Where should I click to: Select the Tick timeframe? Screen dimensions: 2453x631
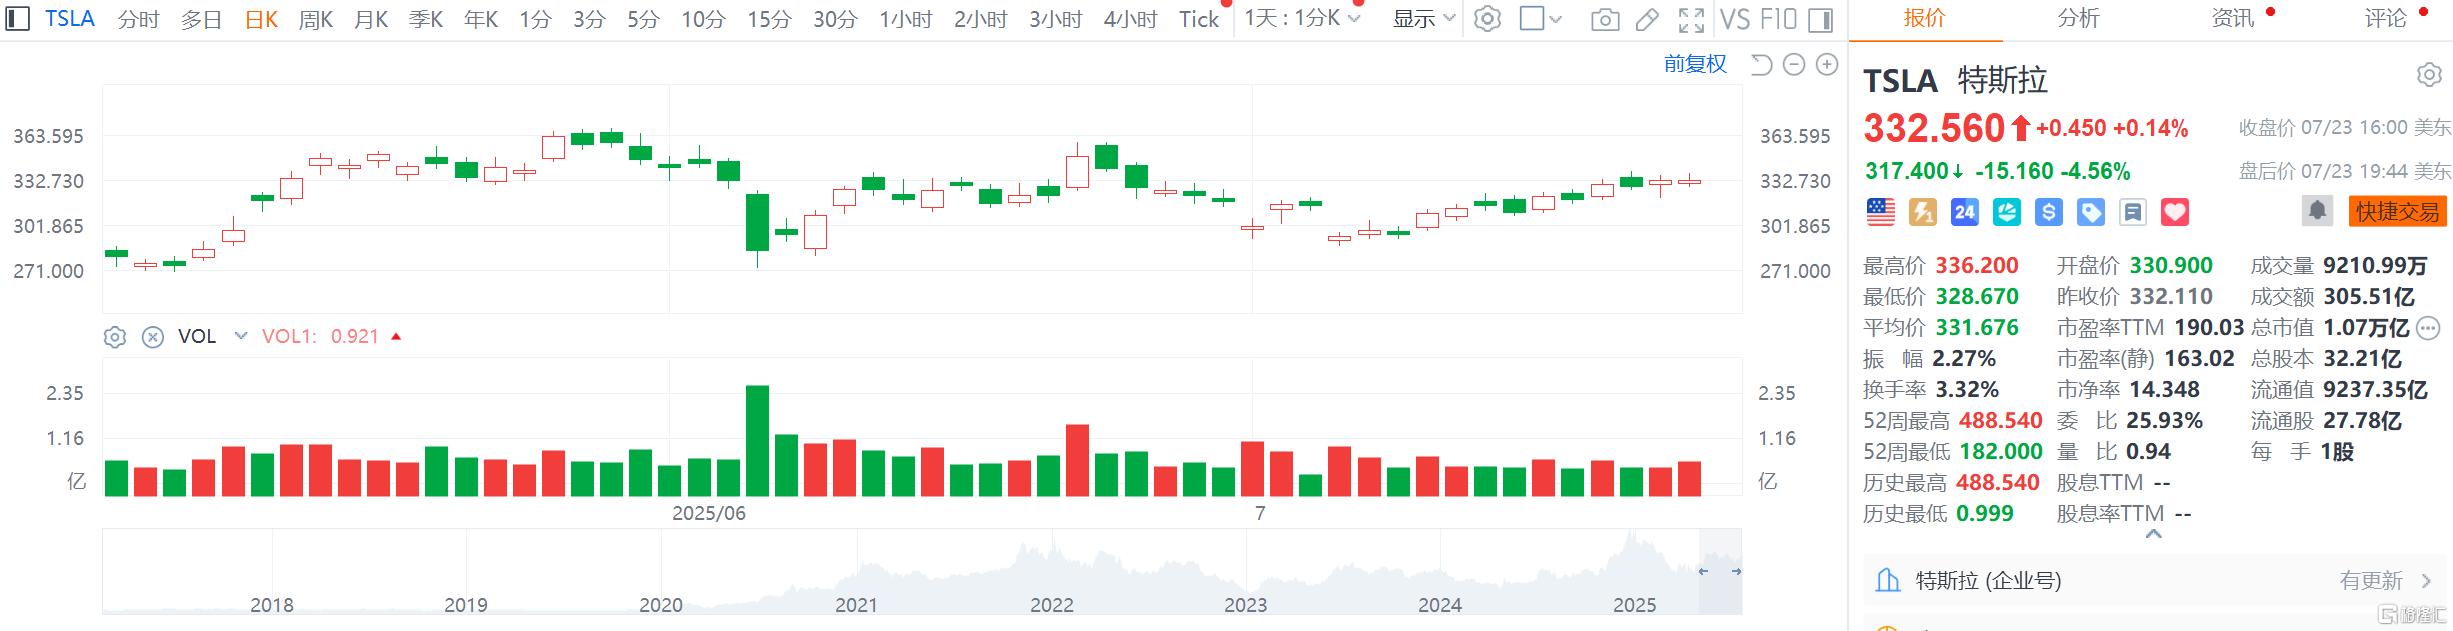[x=1199, y=19]
